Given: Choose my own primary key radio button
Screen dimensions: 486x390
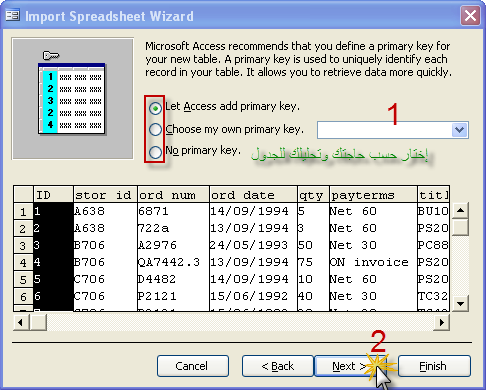Looking at the screenshot, I should tap(155, 130).
